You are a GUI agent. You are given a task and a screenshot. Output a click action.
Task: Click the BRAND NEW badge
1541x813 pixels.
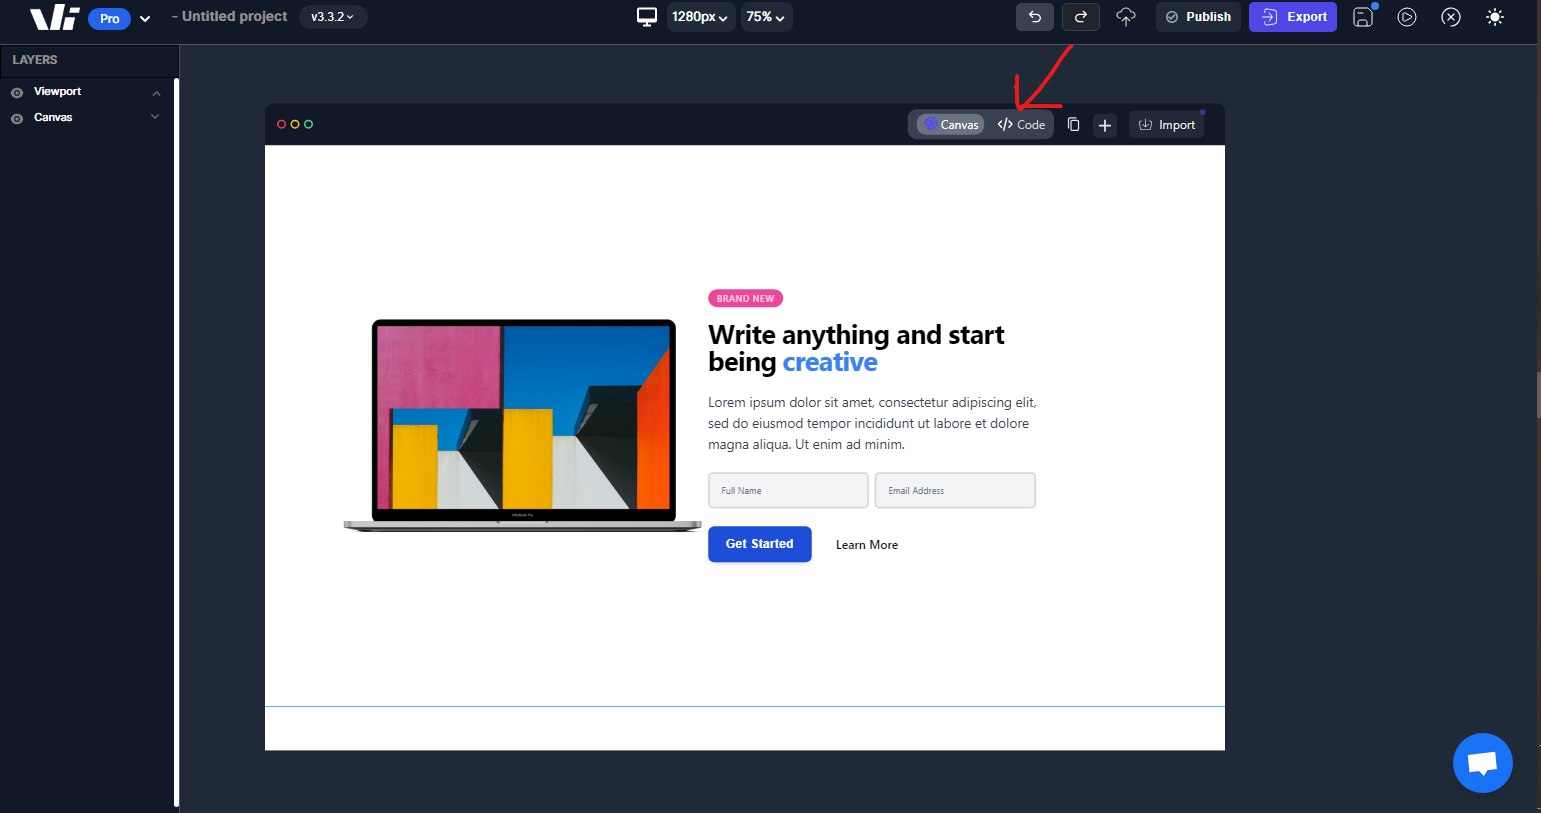[x=745, y=298]
